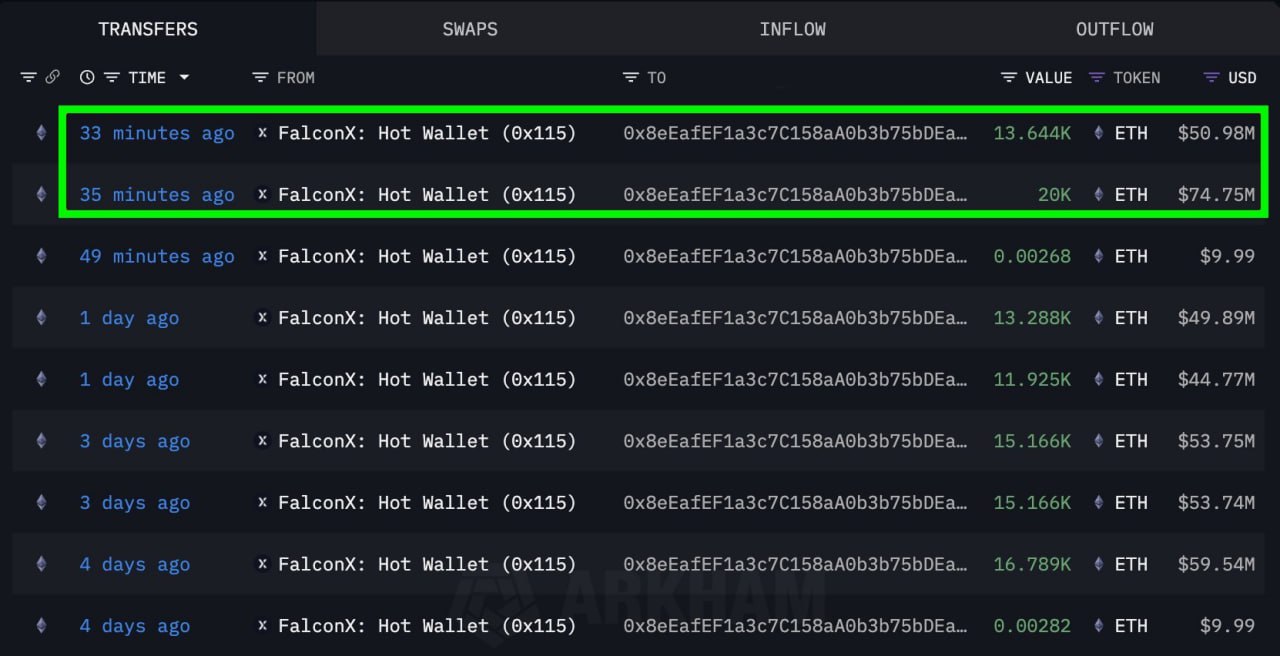Click the Ethereum chain icon on the 16.789K row

41,564
